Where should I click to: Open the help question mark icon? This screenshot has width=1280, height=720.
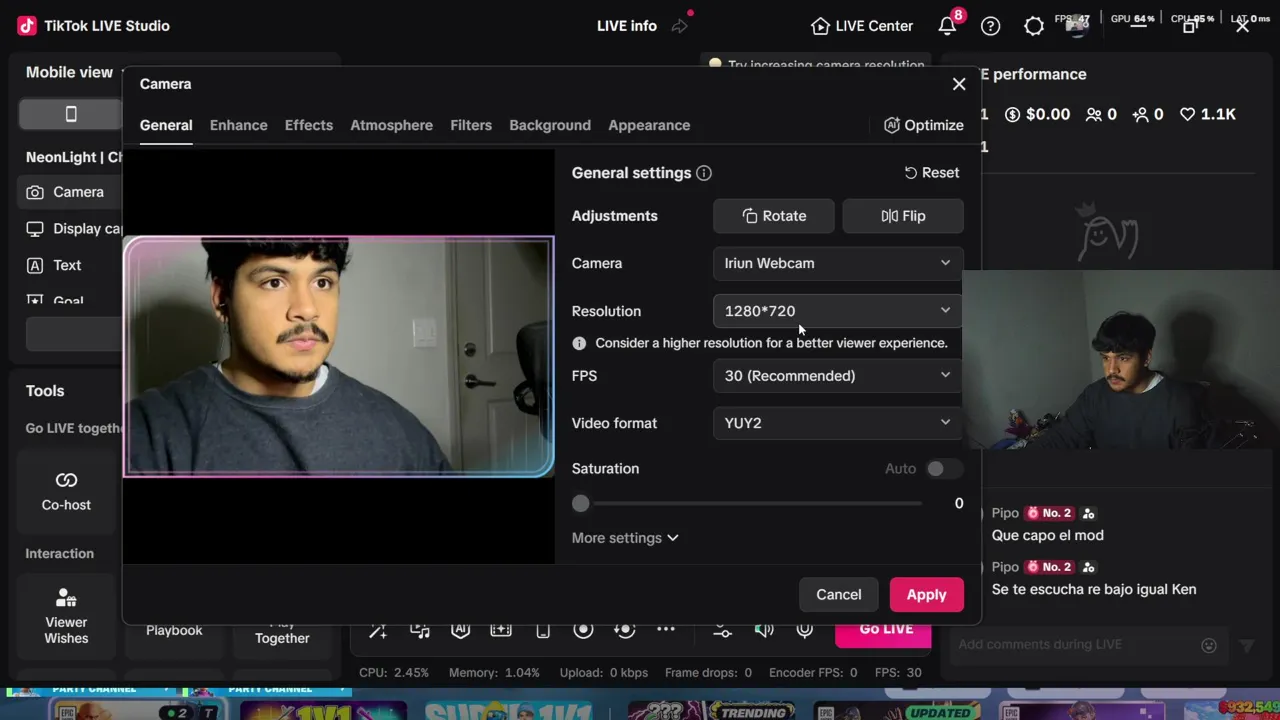[x=990, y=26]
